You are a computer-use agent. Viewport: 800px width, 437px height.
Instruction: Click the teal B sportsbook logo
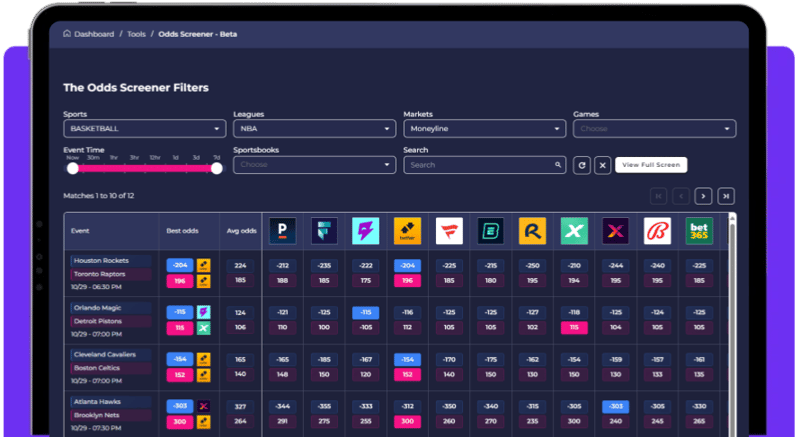[x=491, y=231]
